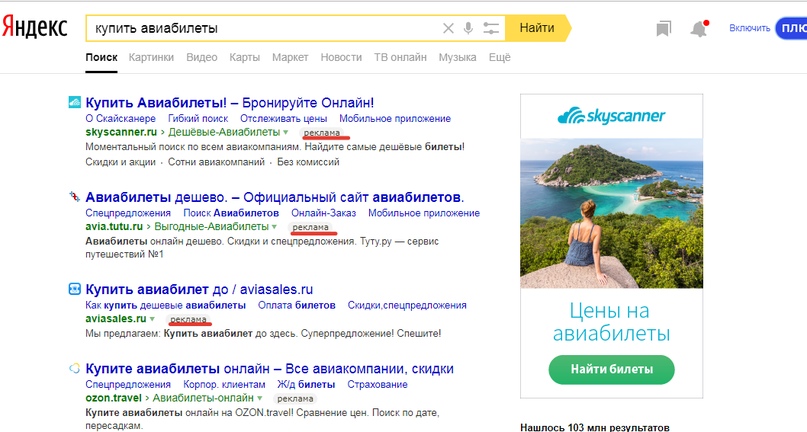Click the tutu.ru favicon beside second result
Image resolution: width=807 pixels, height=432 pixels.
tap(75, 196)
